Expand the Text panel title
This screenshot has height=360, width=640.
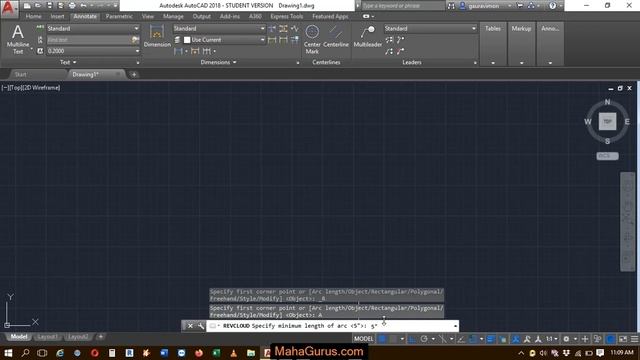click(68, 62)
